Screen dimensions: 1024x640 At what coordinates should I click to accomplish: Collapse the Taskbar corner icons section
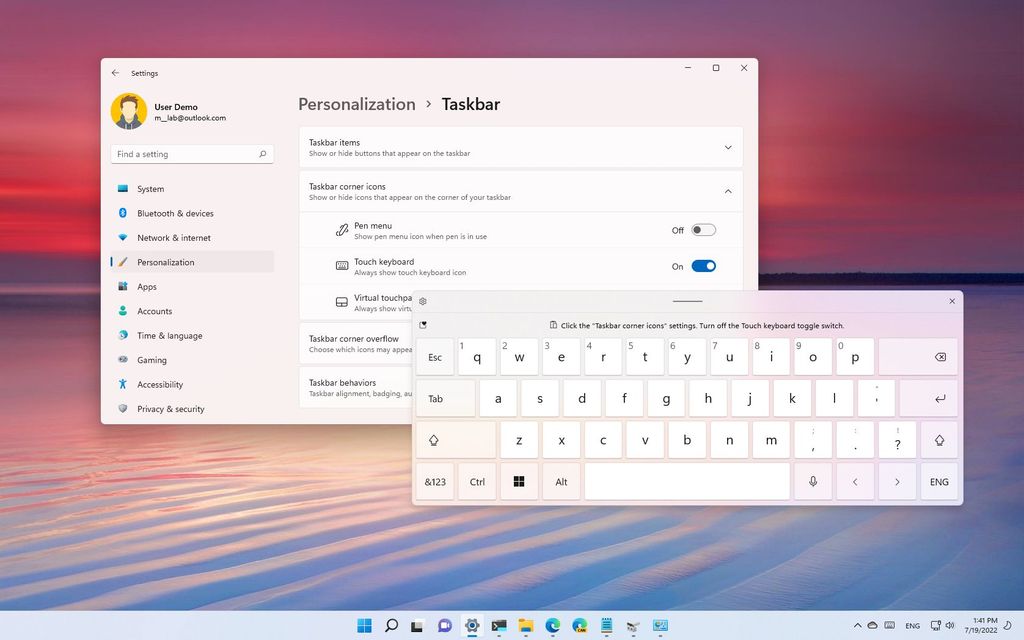(x=728, y=191)
